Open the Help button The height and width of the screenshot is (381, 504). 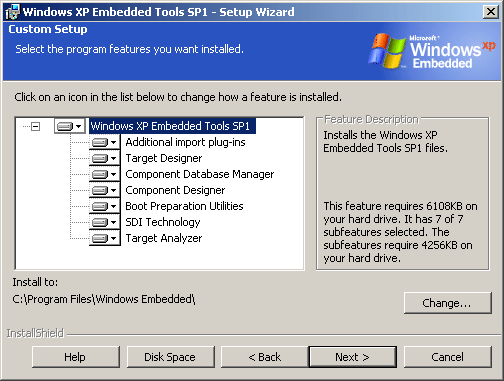tap(75, 357)
